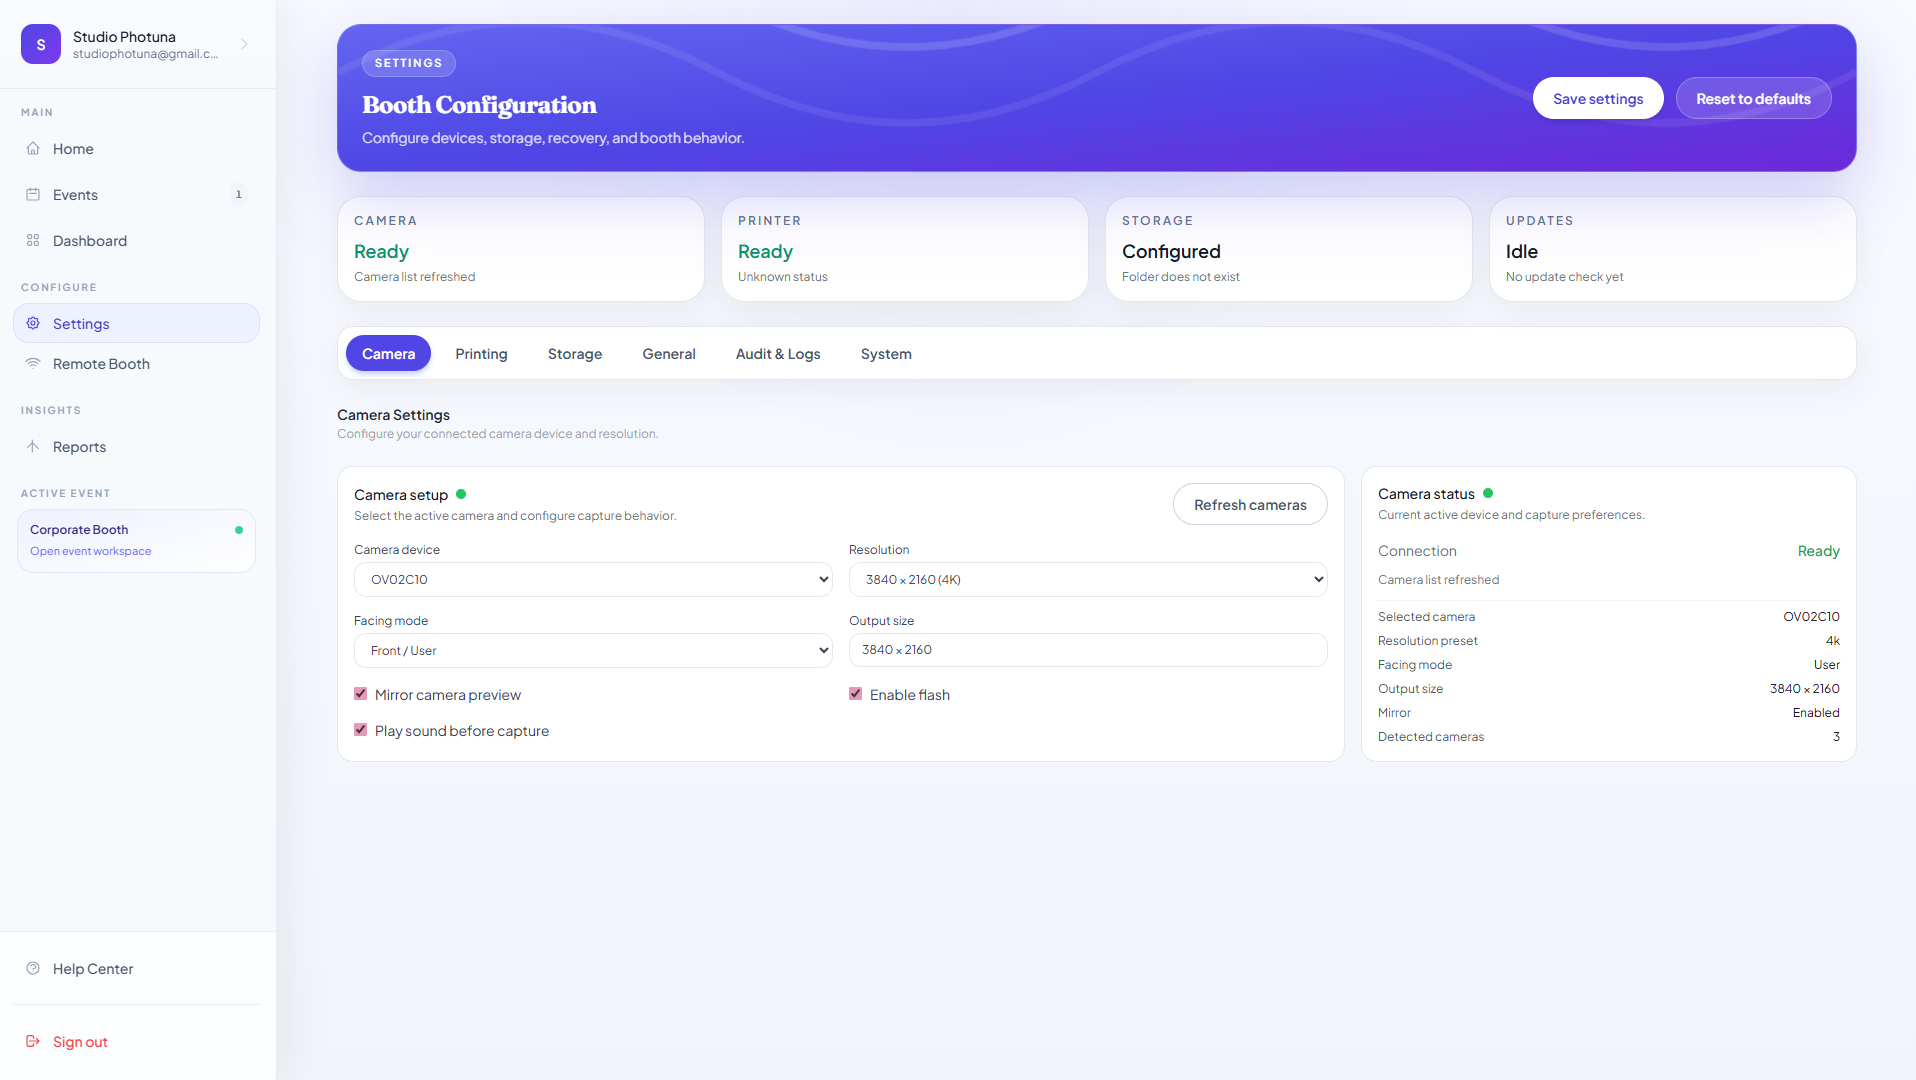This screenshot has width=1916, height=1080.
Task: Toggle Mirror camera preview checkbox
Action: point(361,694)
